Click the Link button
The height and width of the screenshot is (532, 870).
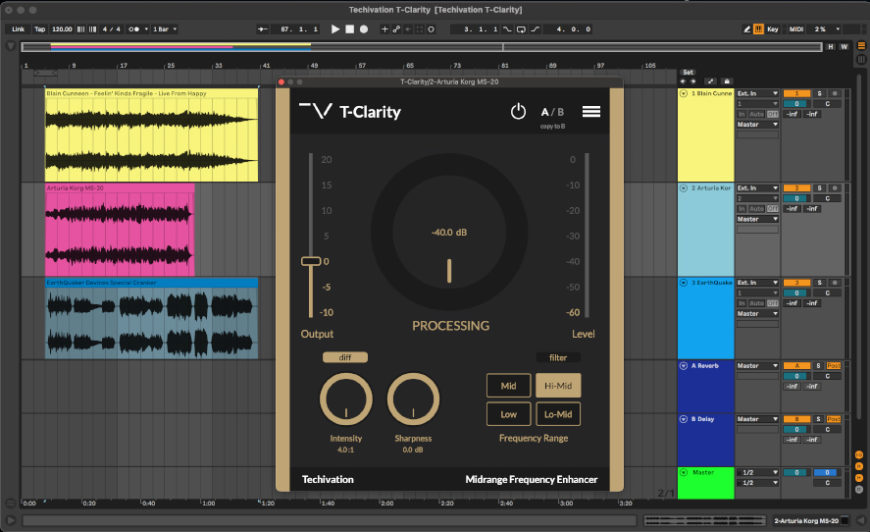click(x=18, y=29)
